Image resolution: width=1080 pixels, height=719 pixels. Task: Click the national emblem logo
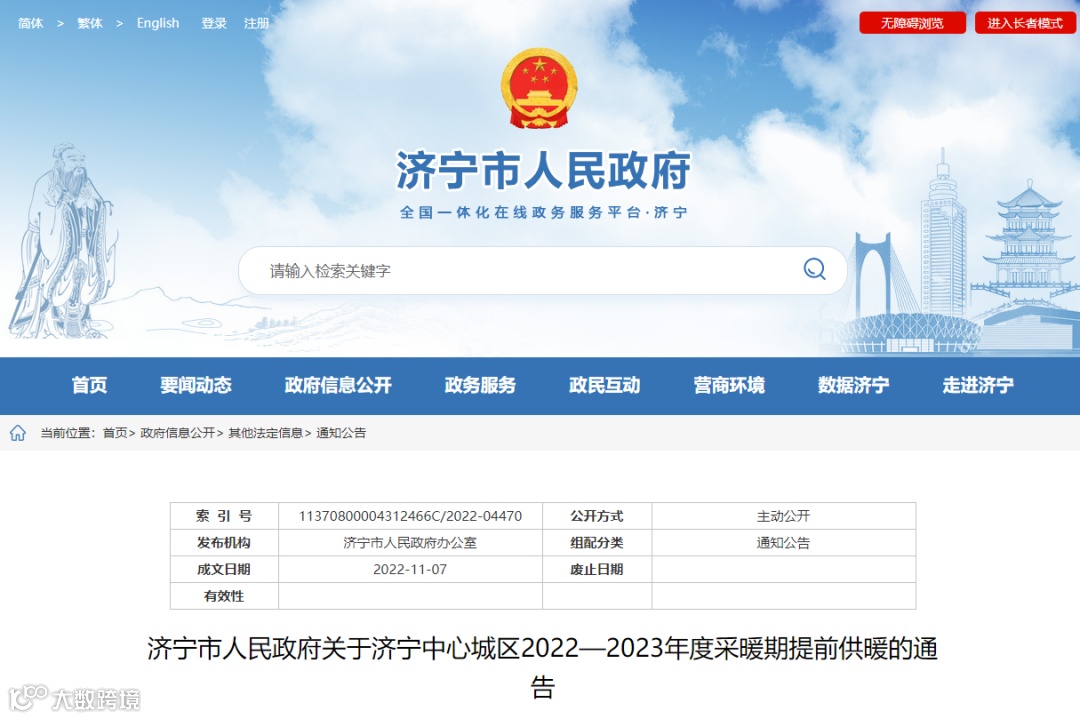[x=539, y=88]
